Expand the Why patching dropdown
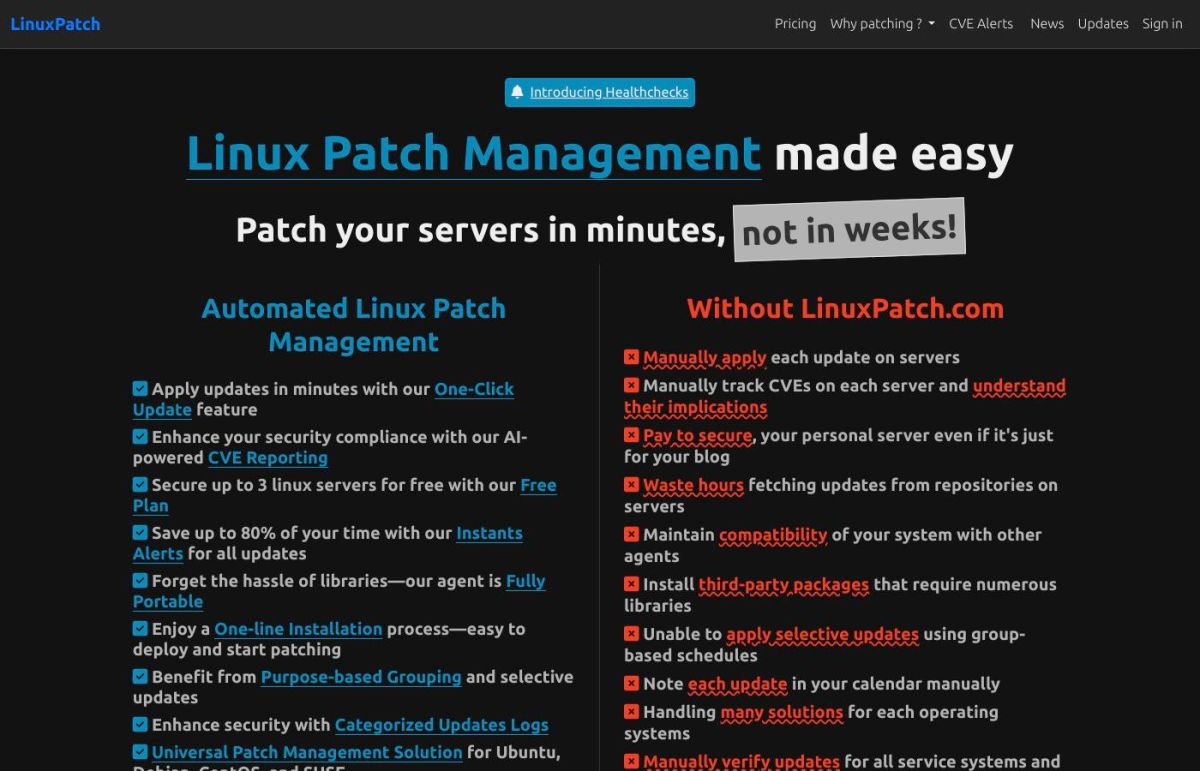The width and height of the screenshot is (1200, 771). (882, 24)
